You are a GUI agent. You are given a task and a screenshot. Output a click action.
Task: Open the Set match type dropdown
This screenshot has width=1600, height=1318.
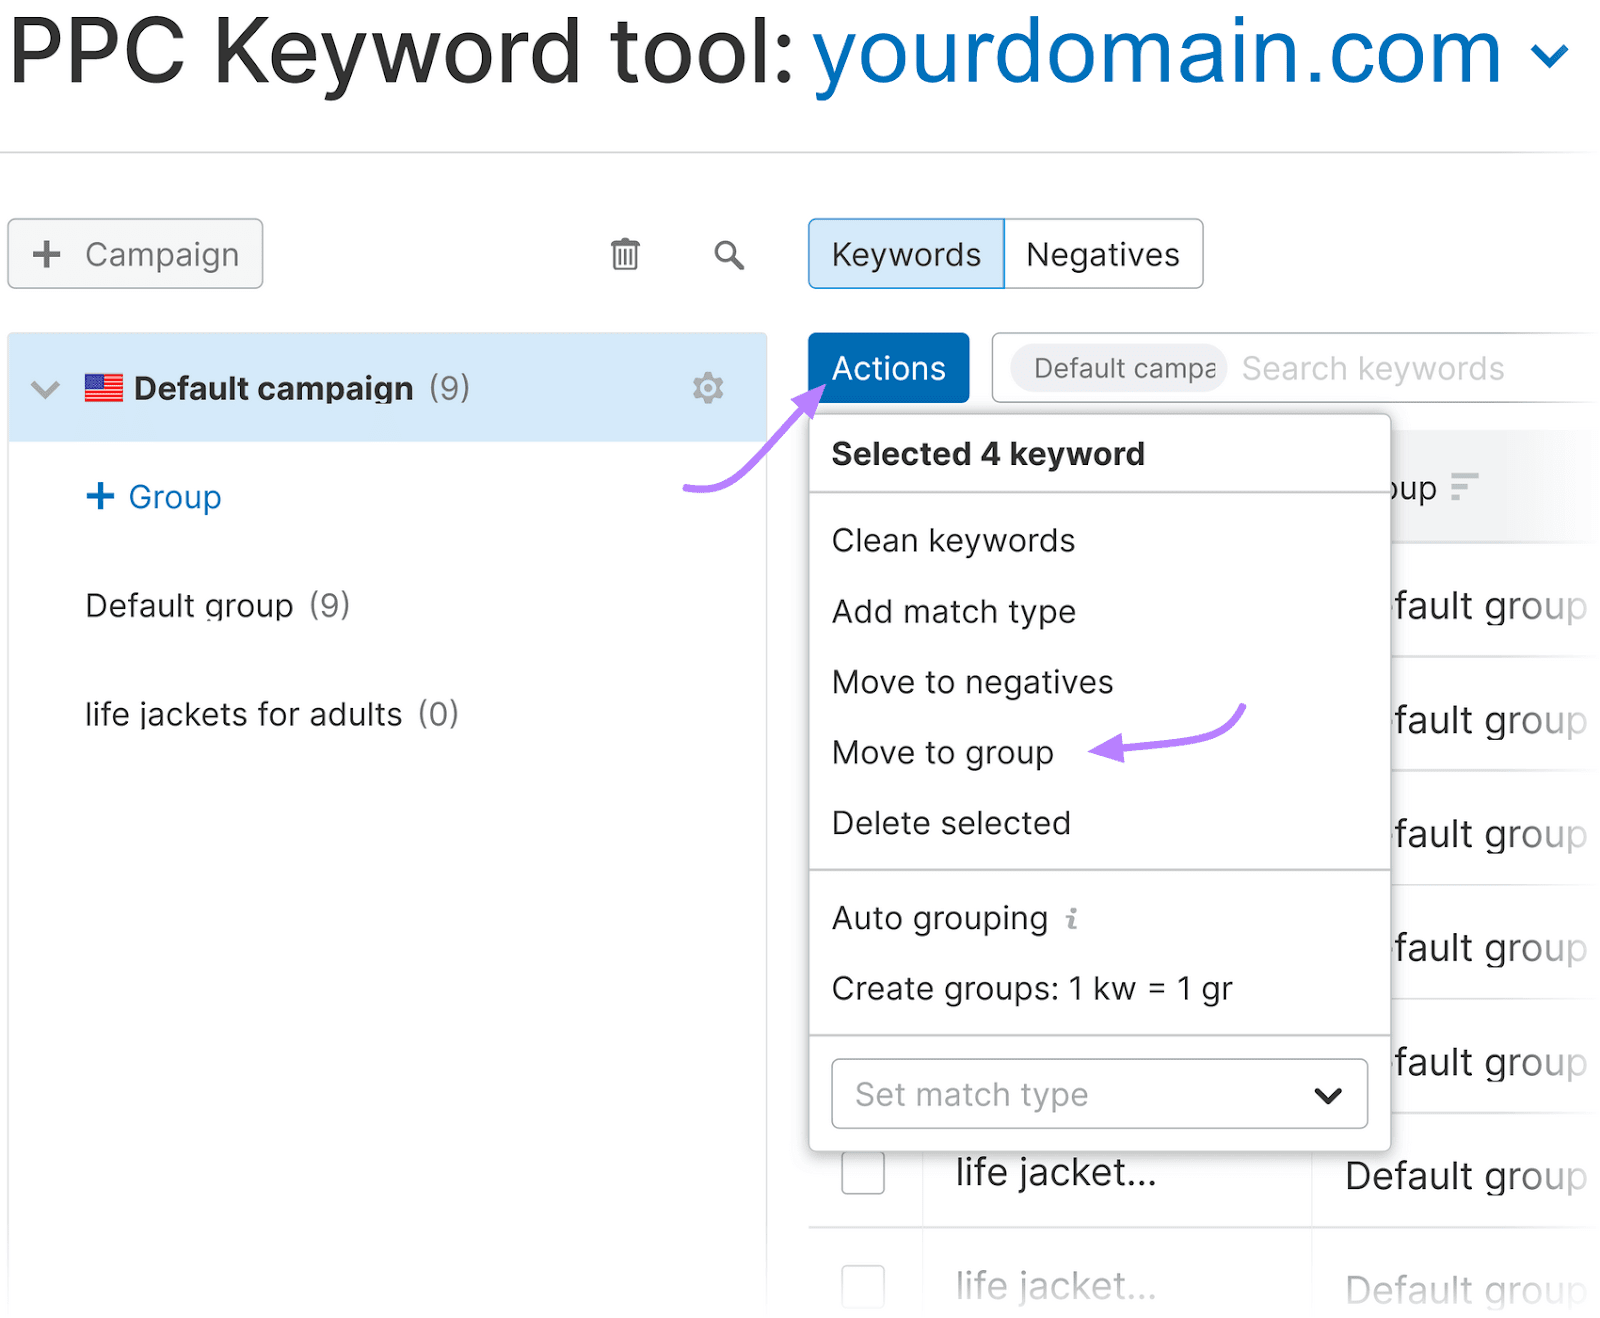[x=1098, y=1094]
